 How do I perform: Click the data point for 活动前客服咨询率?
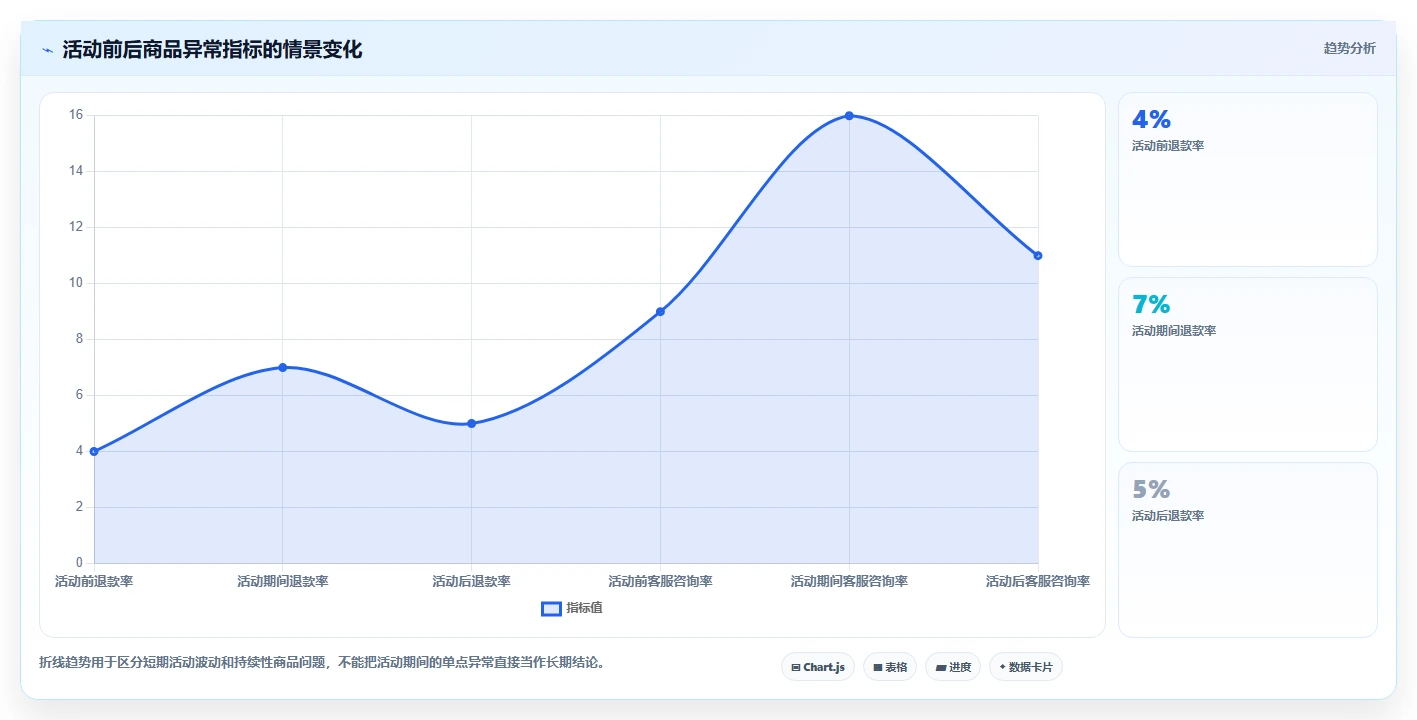tap(660, 311)
